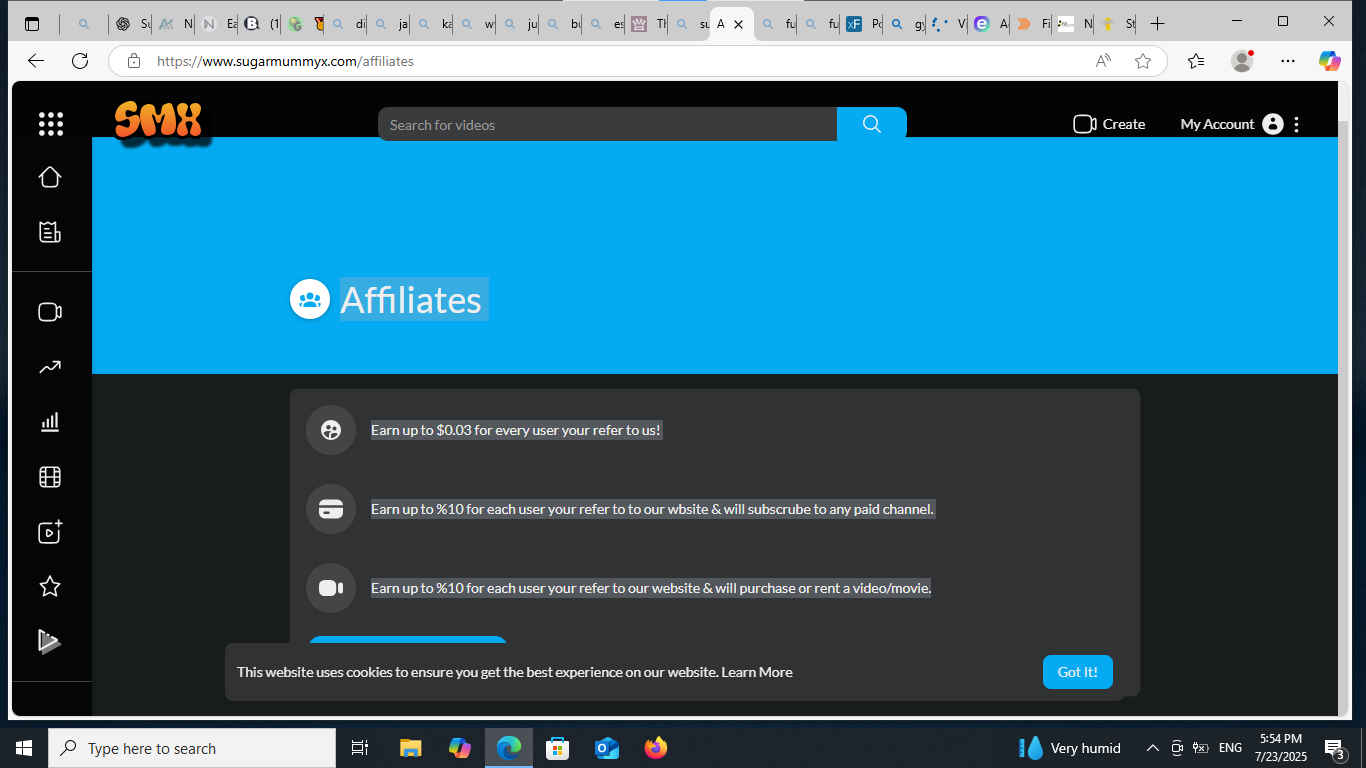This screenshot has height=768, width=1366.
Task: Click the blue search magnifier button
Action: pos(871,124)
